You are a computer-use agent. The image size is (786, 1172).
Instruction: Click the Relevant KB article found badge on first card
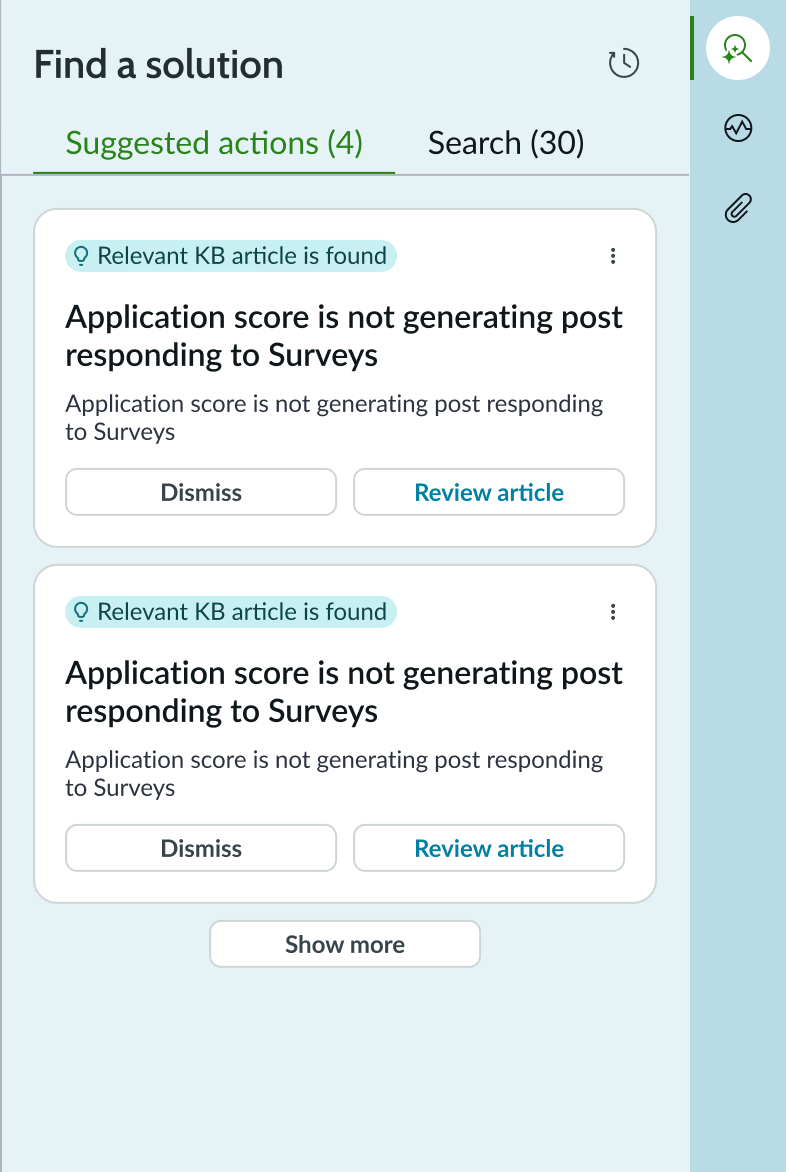click(231, 256)
